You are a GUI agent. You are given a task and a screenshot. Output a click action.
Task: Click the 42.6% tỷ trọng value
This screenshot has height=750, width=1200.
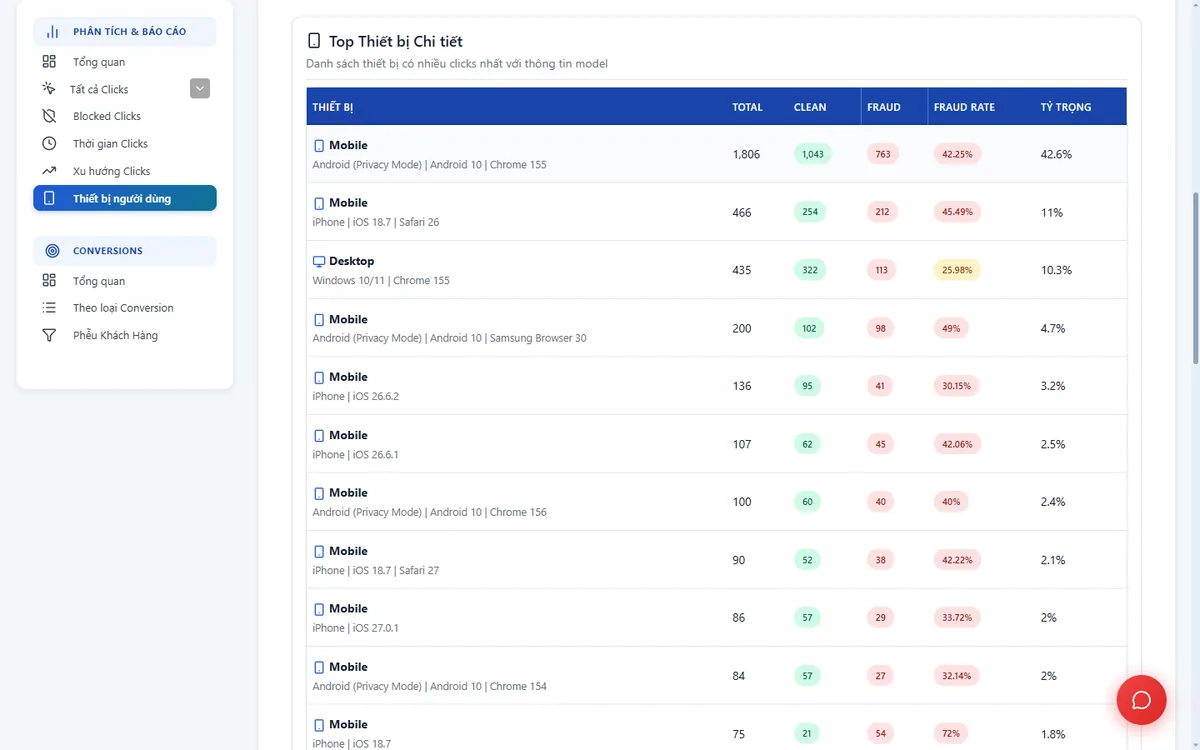tap(1056, 154)
